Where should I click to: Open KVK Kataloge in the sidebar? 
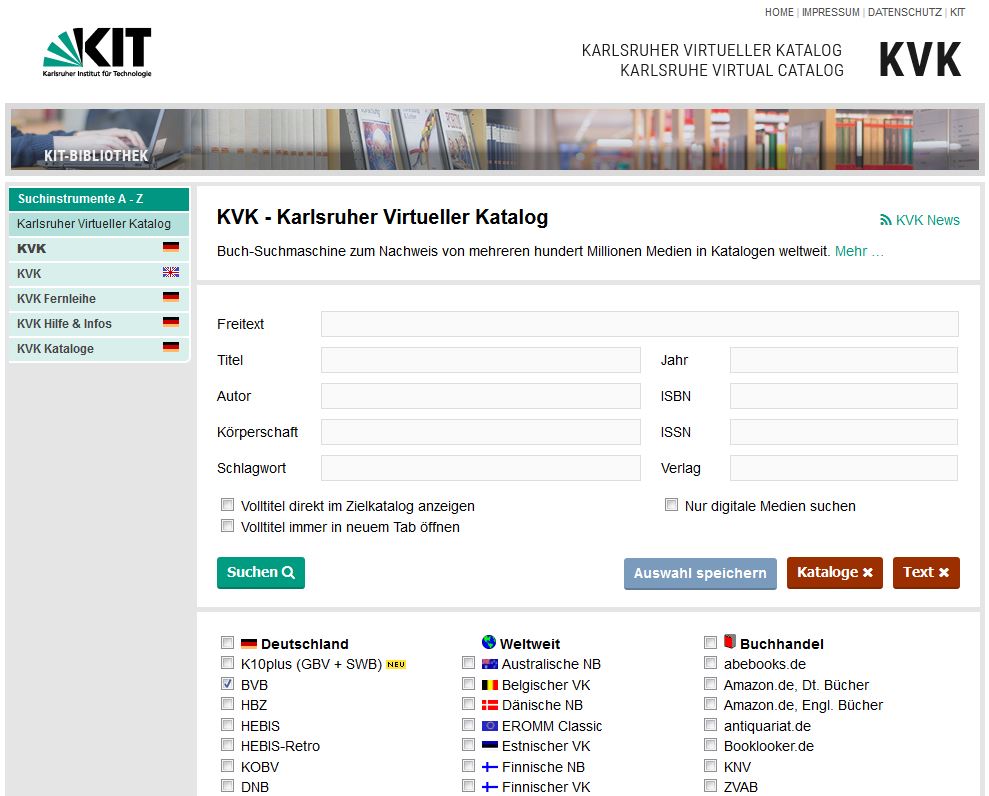(x=99, y=349)
